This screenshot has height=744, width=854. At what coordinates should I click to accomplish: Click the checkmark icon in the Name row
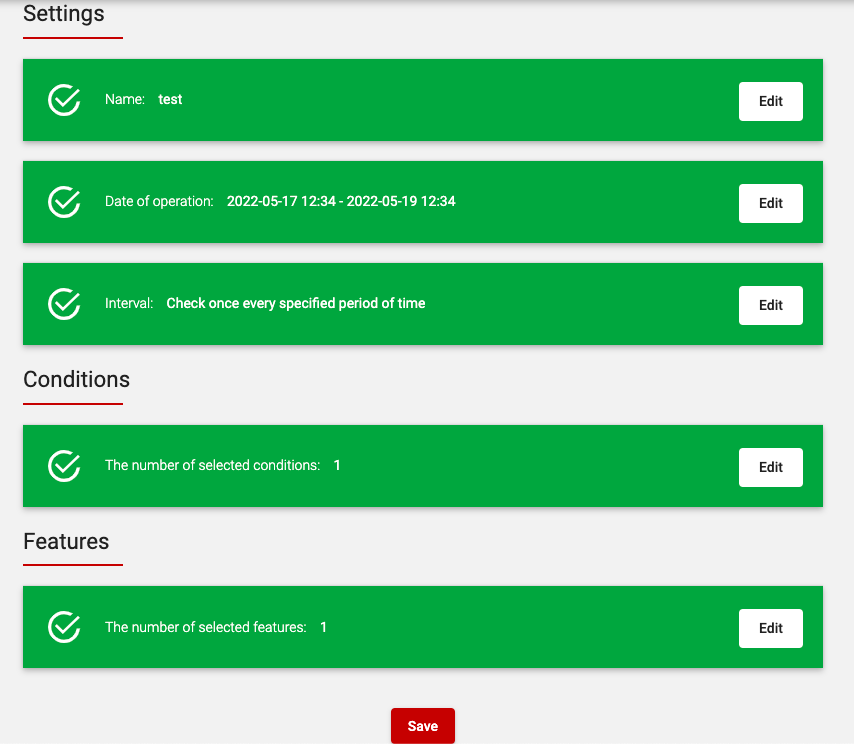pos(64,100)
